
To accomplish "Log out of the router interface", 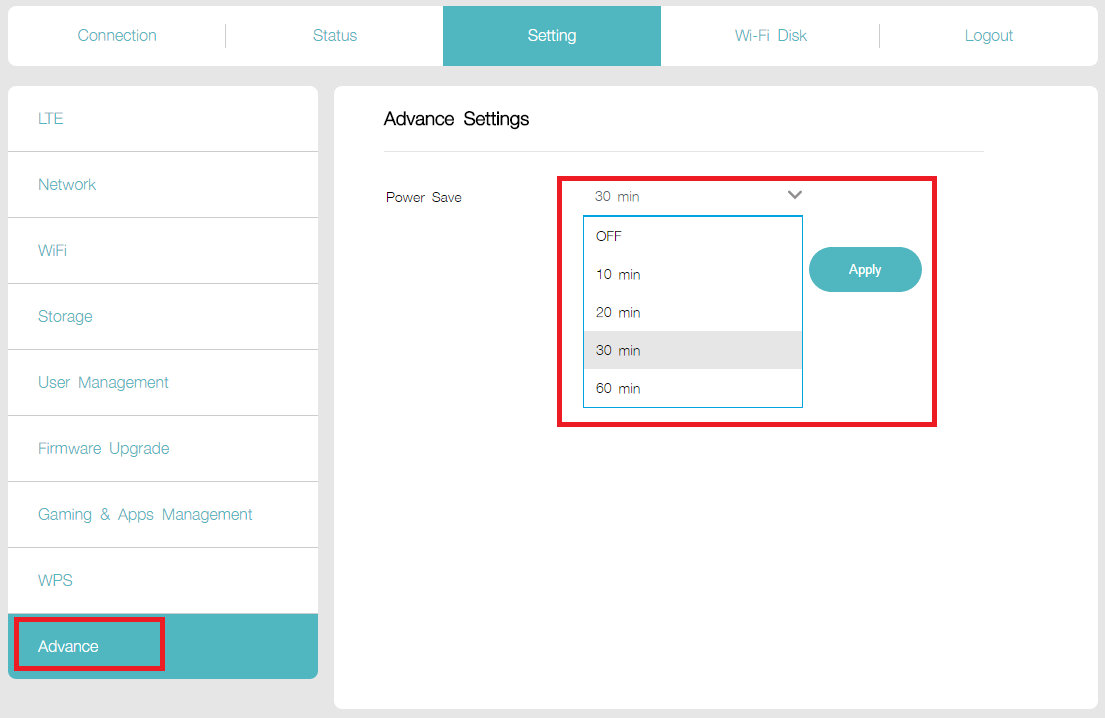I will [988, 35].
